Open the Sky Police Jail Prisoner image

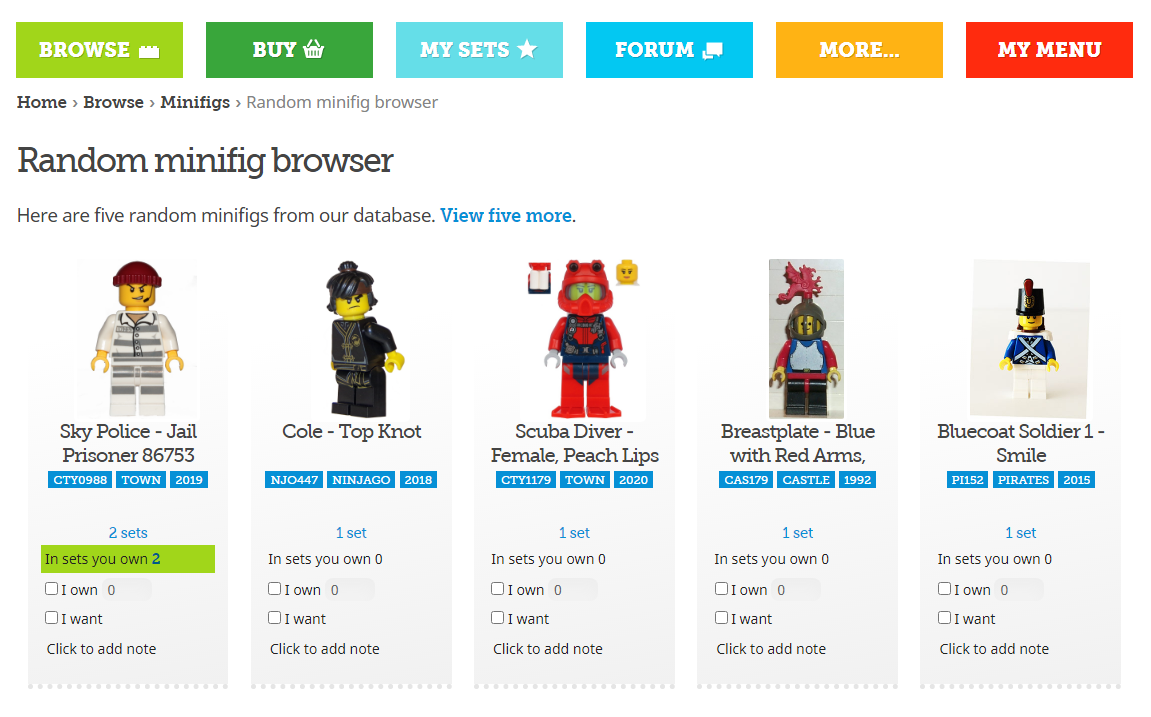click(137, 338)
